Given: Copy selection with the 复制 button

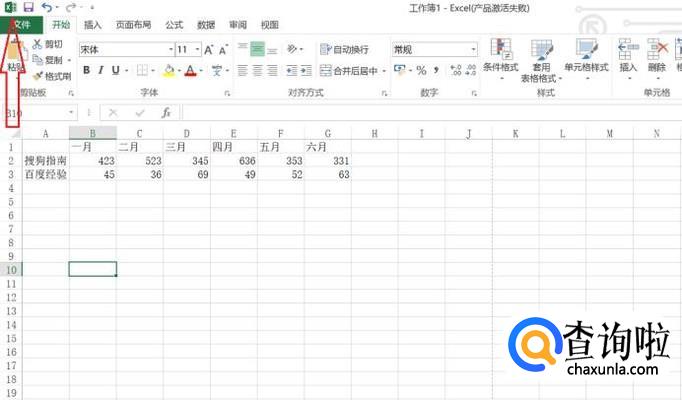Looking at the screenshot, I should click(x=48, y=60).
